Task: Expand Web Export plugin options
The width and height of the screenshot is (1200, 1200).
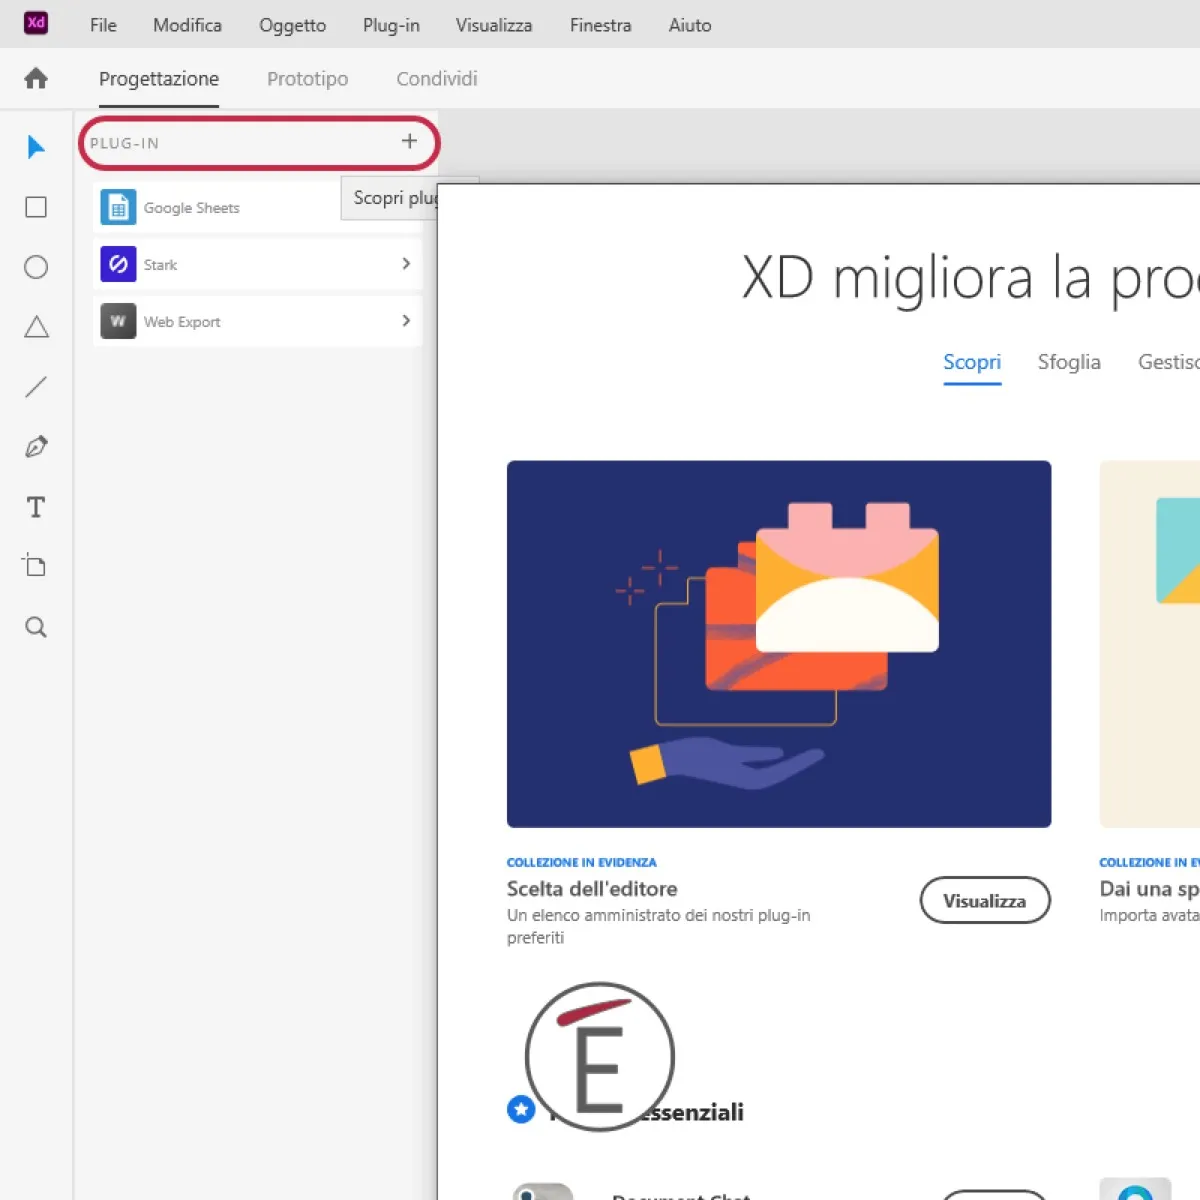Action: 406,321
